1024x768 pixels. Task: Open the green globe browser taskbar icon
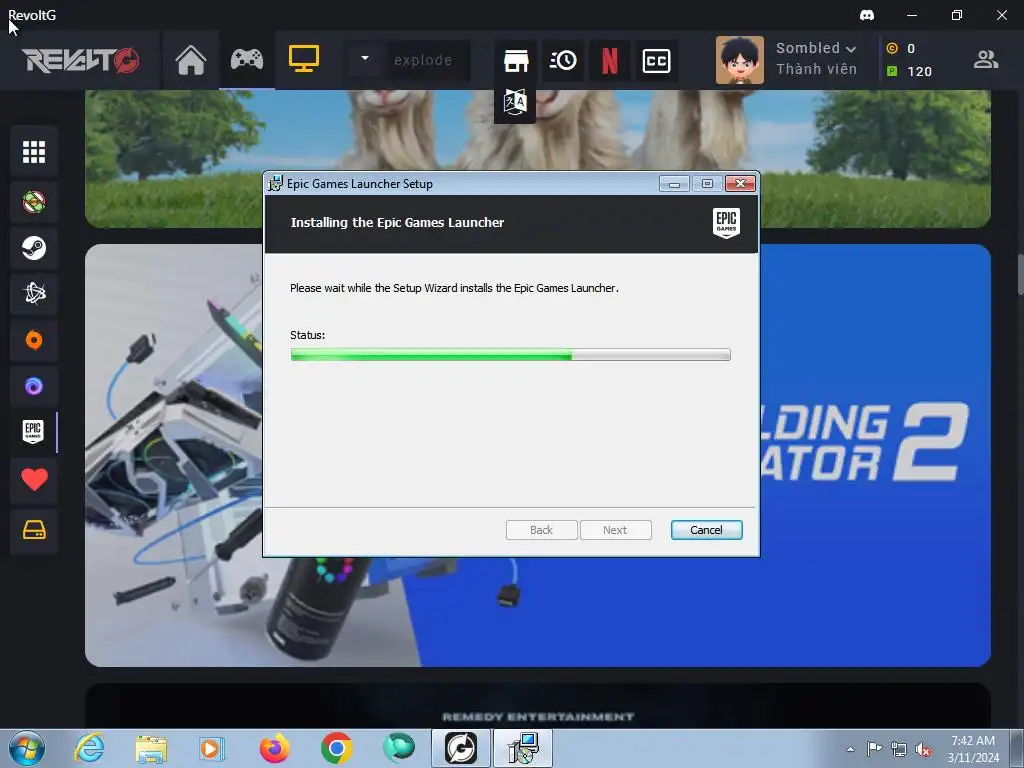coord(398,748)
